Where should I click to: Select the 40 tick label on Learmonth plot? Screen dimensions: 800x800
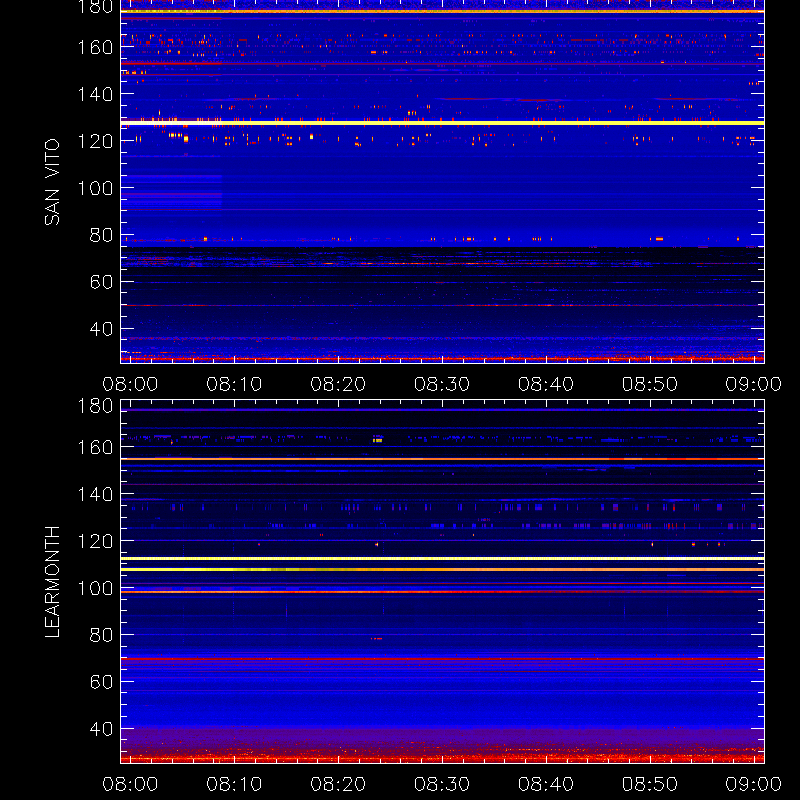coord(101,729)
